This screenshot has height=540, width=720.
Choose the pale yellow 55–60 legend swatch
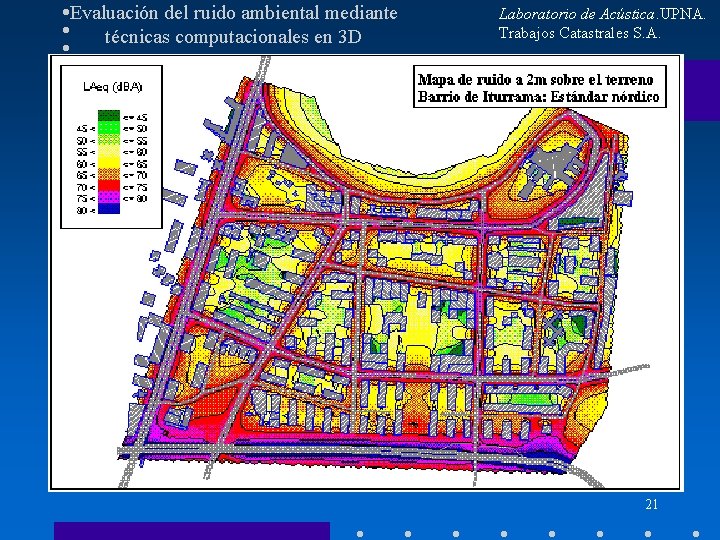click(109, 152)
